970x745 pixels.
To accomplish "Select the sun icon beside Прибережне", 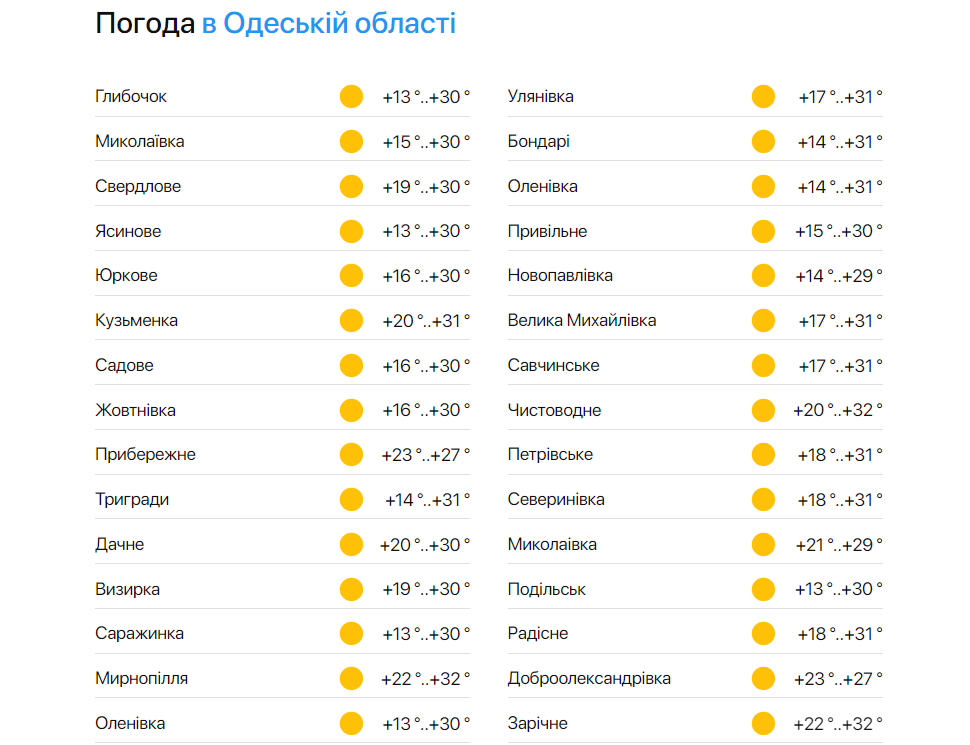I will 351,454.
